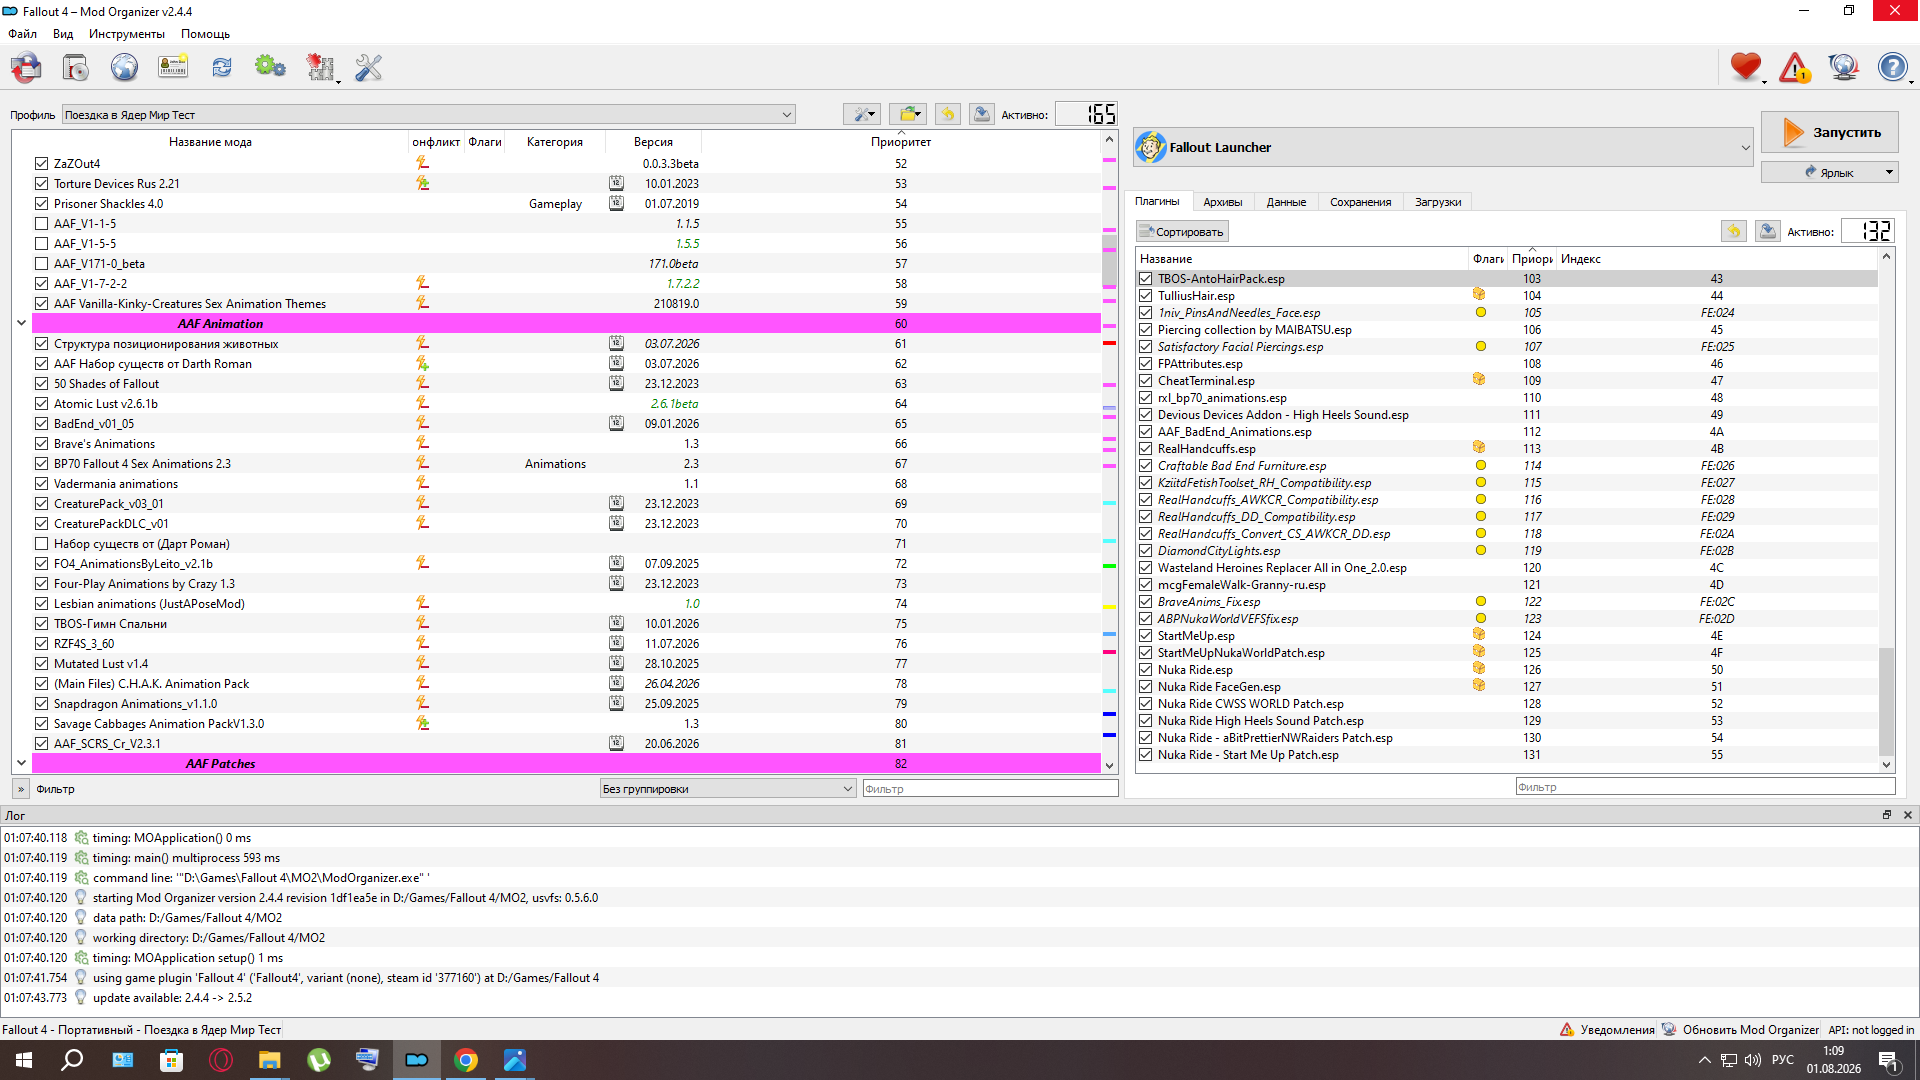Restore mod list backup icon

pos(948,114)
